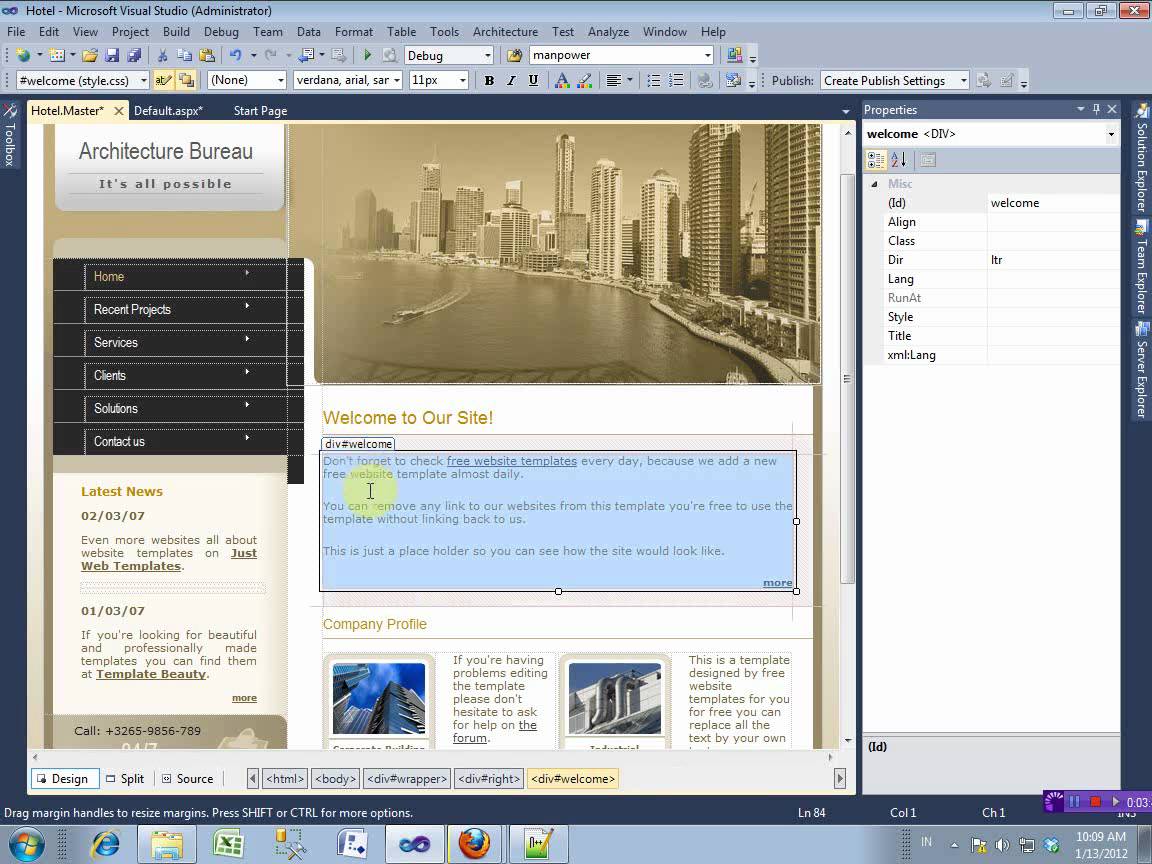This screenshot has width=1152, height=864.
Task: Switch to the Default.aspx tab
Action: tap(168, 111)
